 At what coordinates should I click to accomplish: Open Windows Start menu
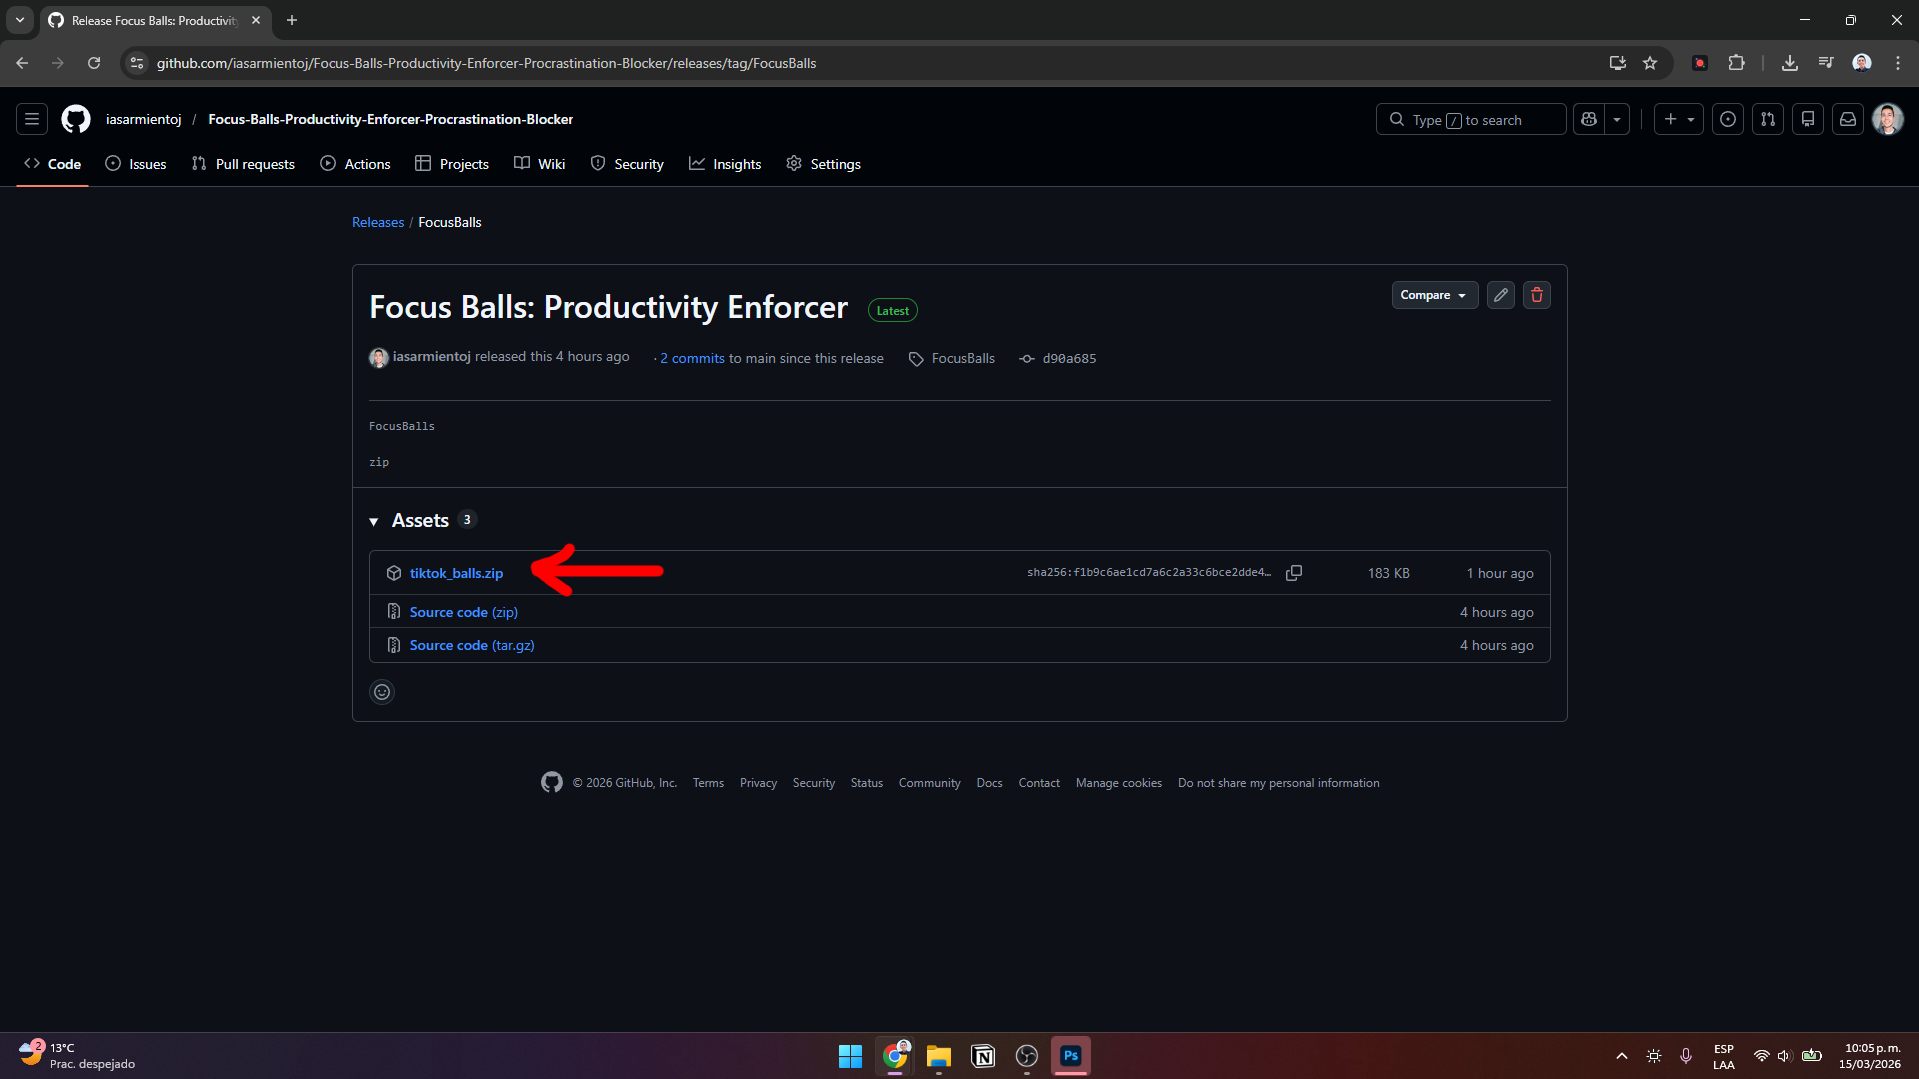850,1056
